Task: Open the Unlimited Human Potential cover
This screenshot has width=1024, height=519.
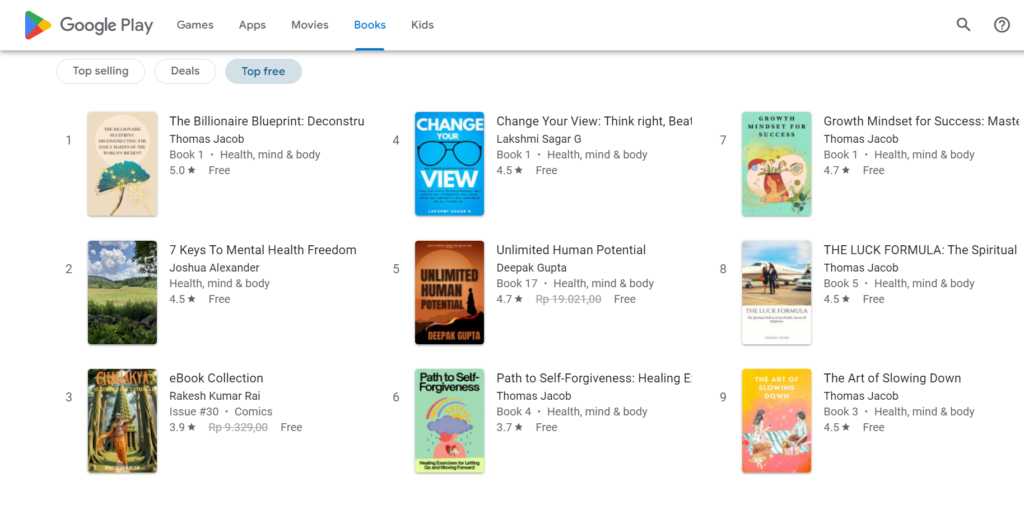Action: pyautogui.click(x=449, y=292)
